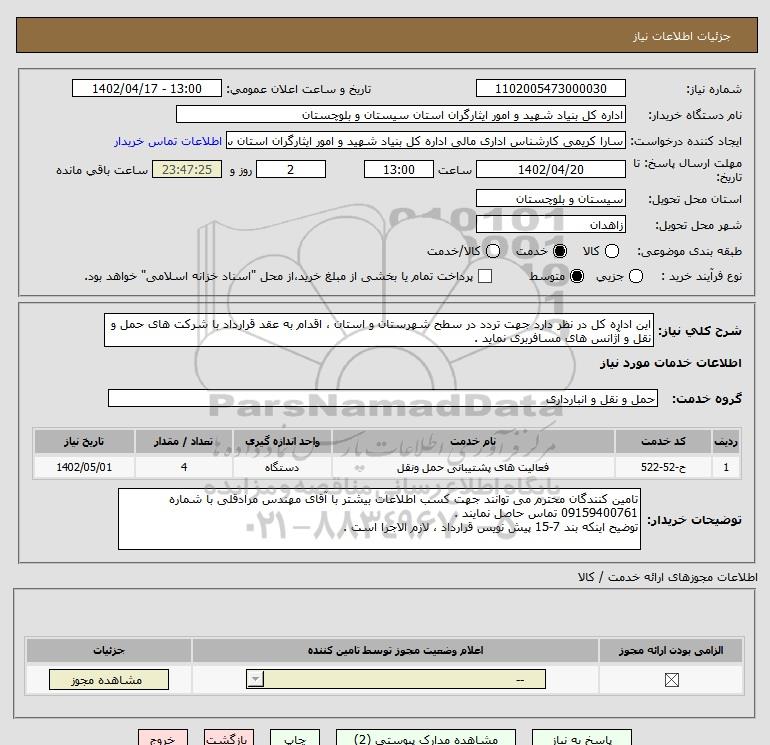
Task: Click the request creator name field
Action: (426, 140)
